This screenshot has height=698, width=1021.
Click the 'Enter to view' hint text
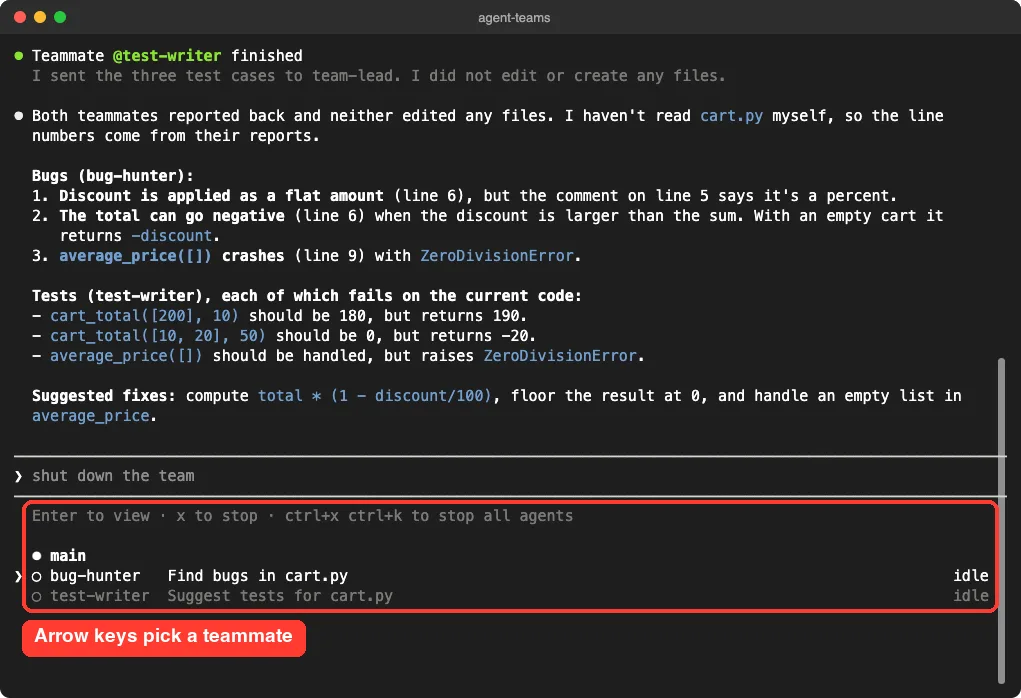pyautogui.click(x=91, y=516)
